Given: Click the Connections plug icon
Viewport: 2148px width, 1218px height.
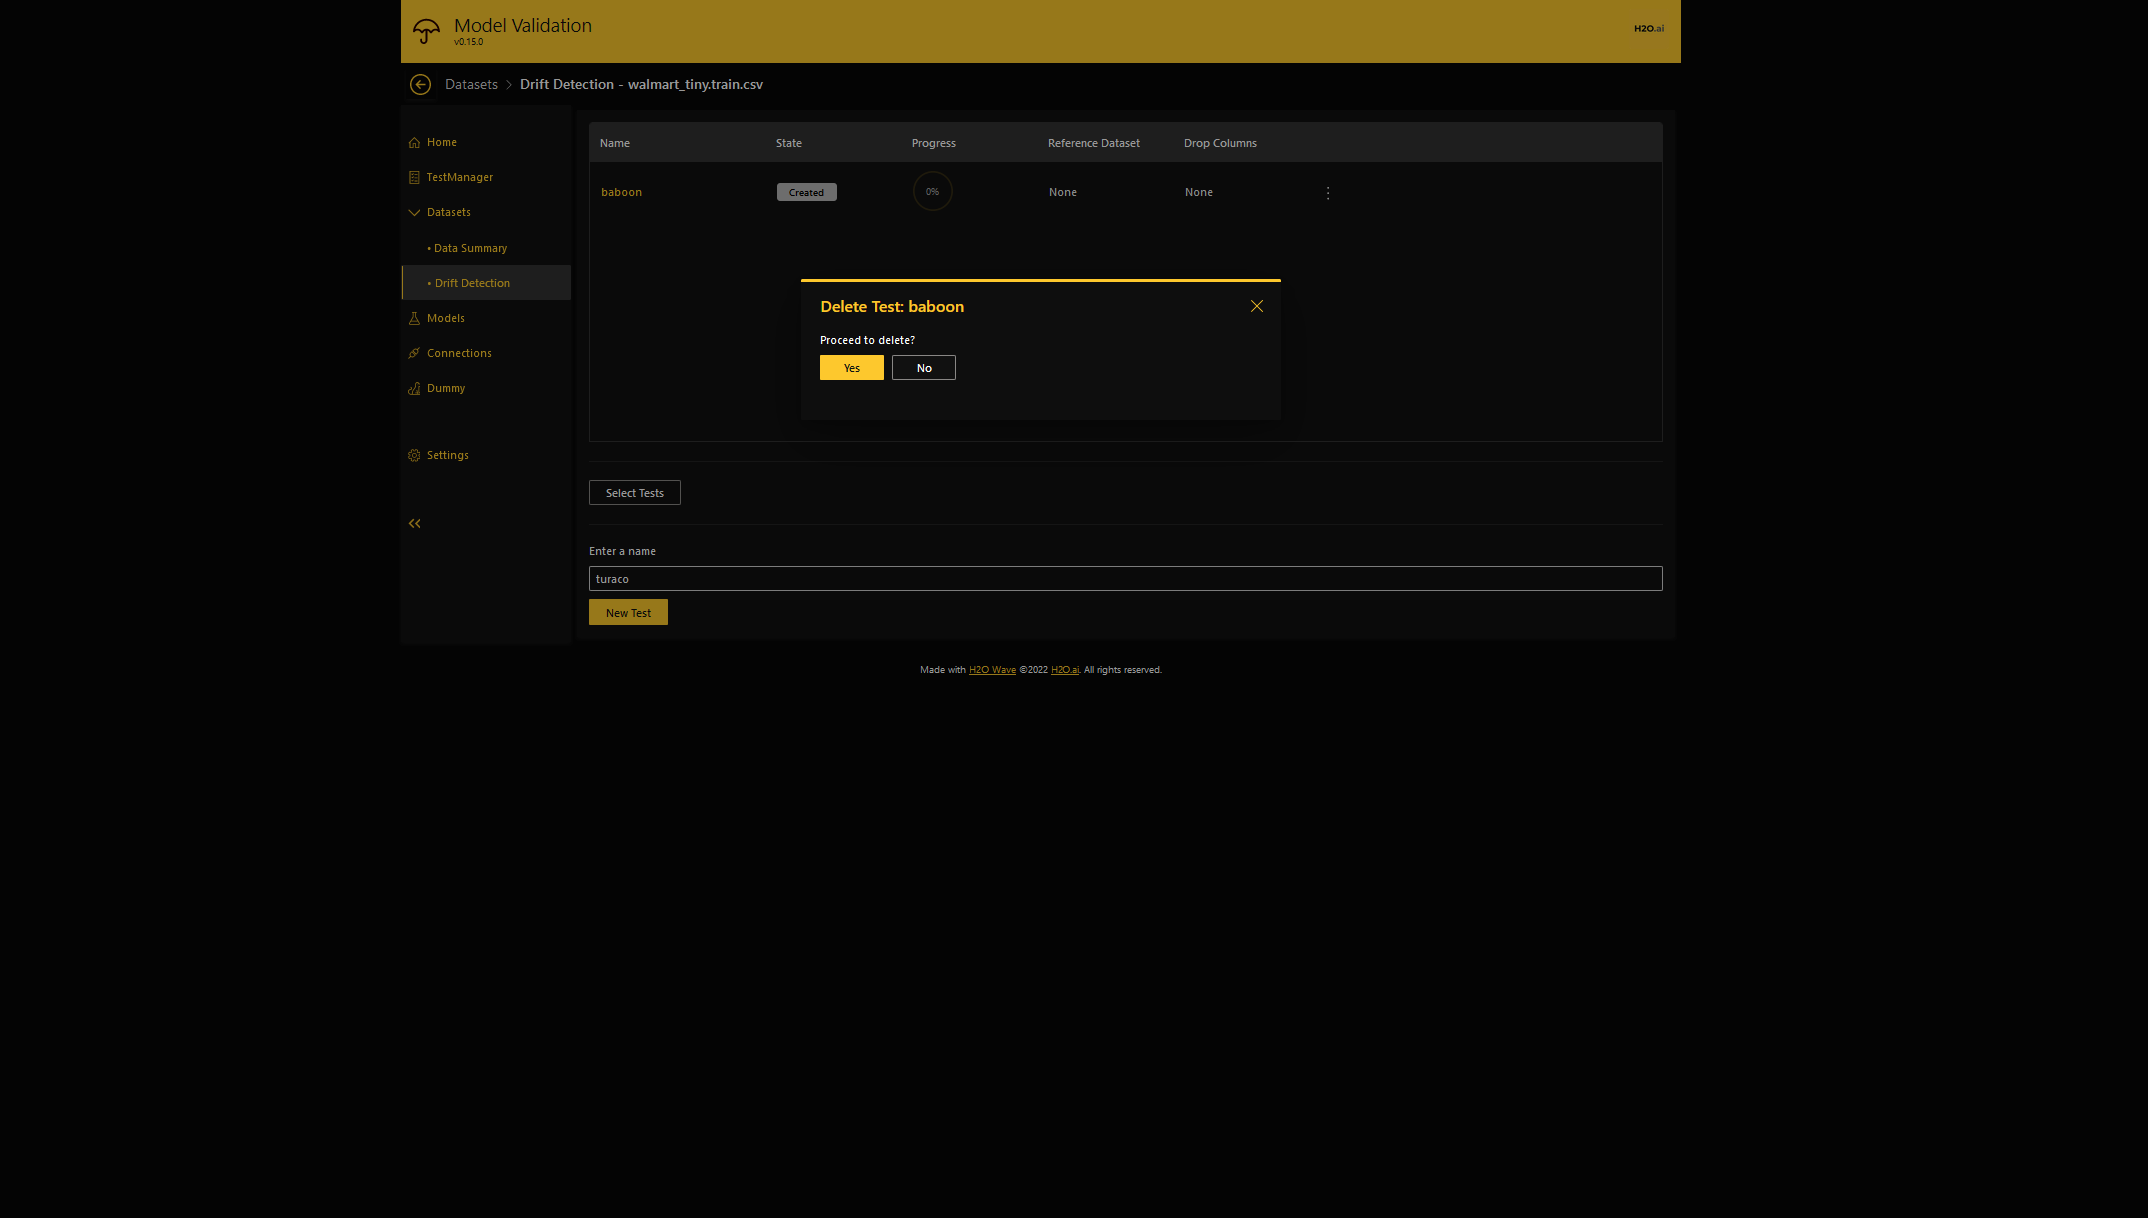Looking at the screenshot, I should (x=414, y=354).
